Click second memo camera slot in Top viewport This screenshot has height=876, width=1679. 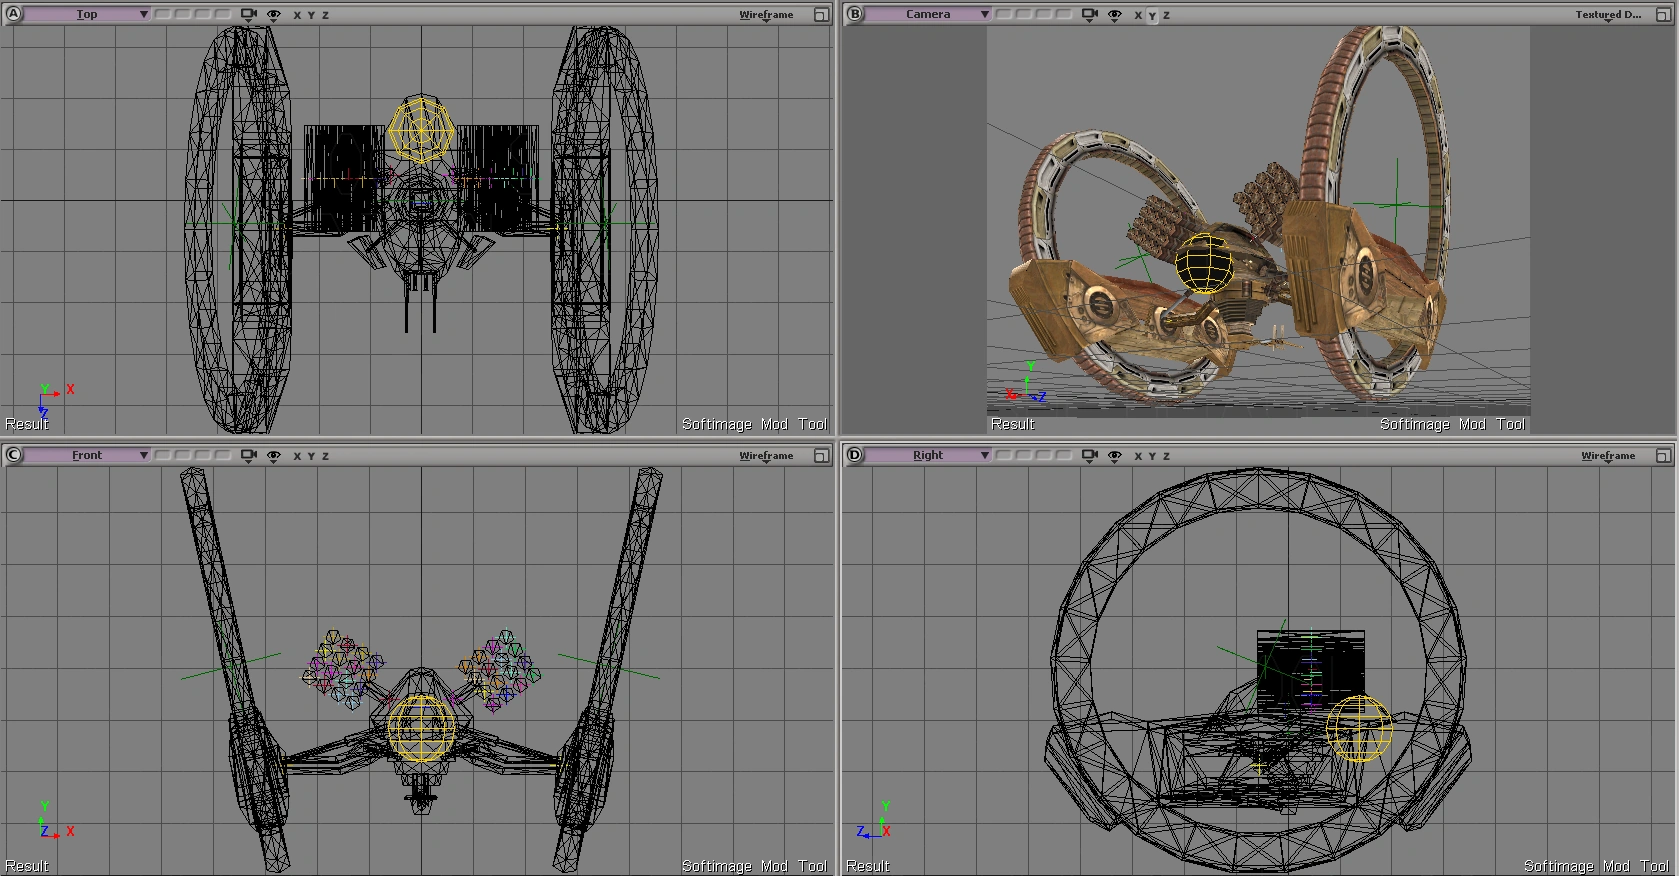click(x=183, y=15)
